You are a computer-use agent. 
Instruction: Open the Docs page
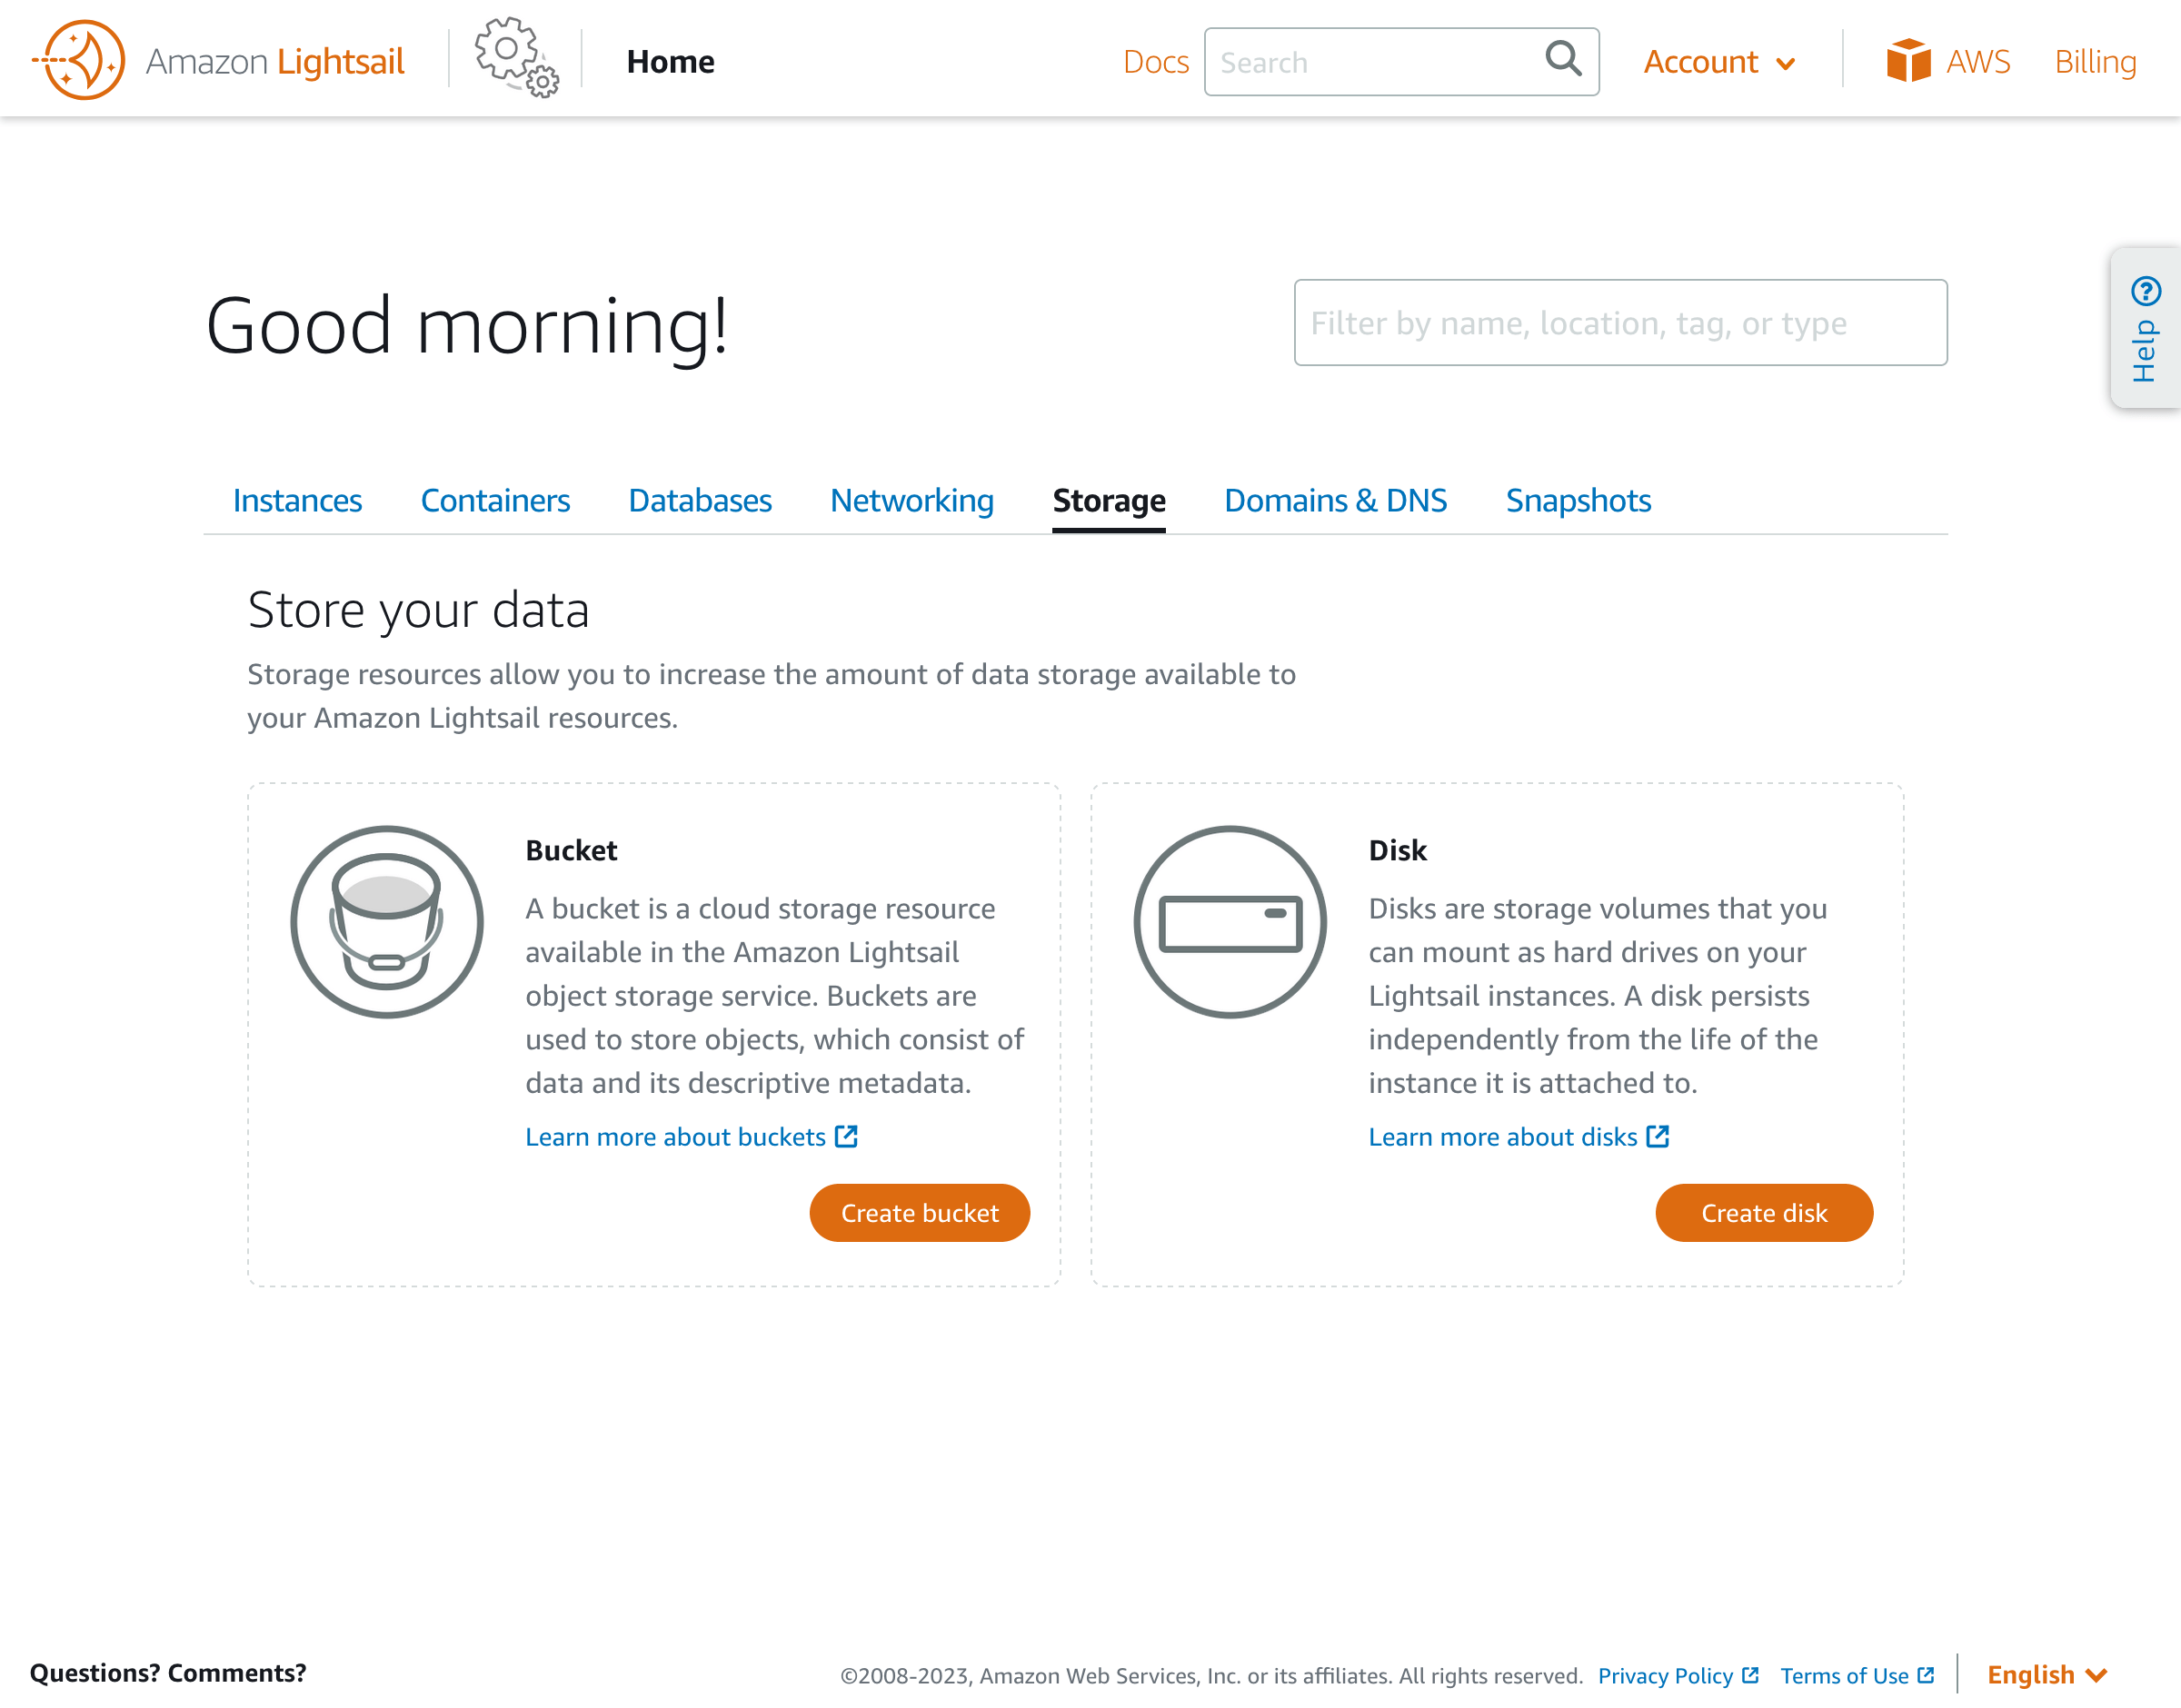pyautogui.click(x=1156, y=61)
